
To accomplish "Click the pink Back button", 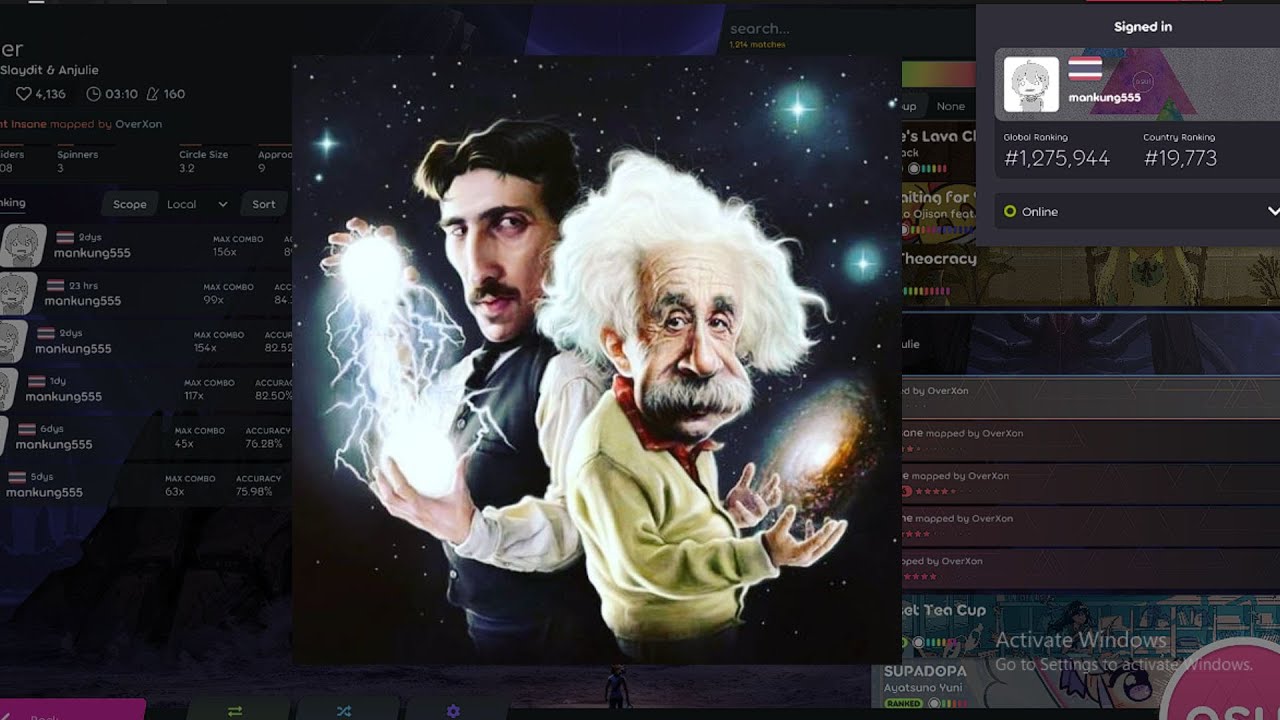I will [x=72, y=710].
